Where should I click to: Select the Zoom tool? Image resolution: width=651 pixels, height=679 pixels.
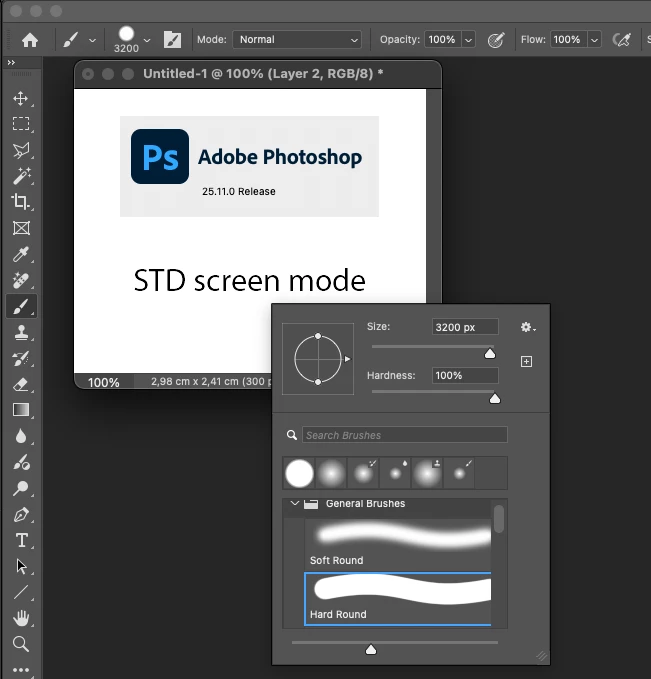(21, 644)
